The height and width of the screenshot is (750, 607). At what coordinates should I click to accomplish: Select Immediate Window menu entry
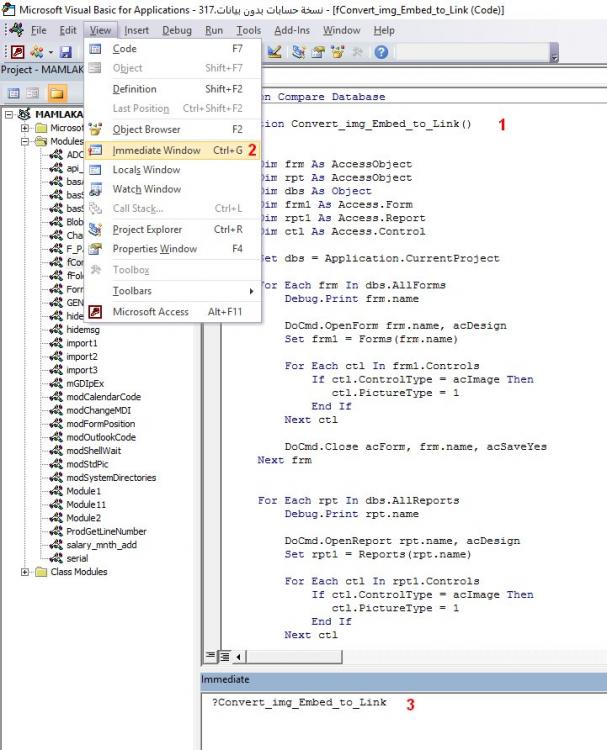tap(173, 150)
